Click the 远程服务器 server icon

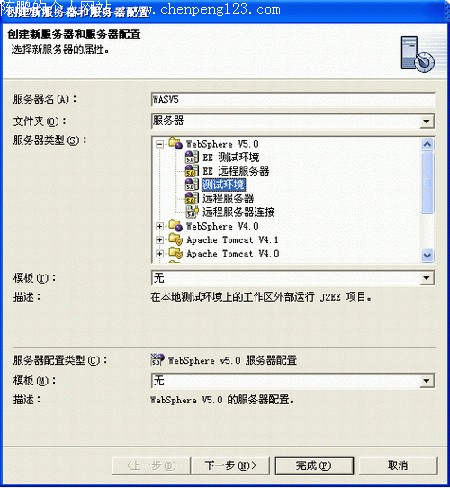[x=192, y=198]
